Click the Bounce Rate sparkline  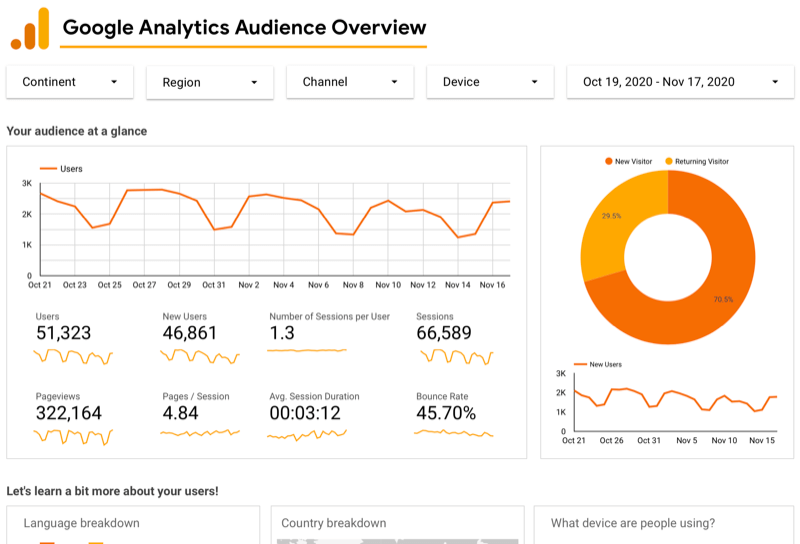pyautogui.click(x=454, y=434)
